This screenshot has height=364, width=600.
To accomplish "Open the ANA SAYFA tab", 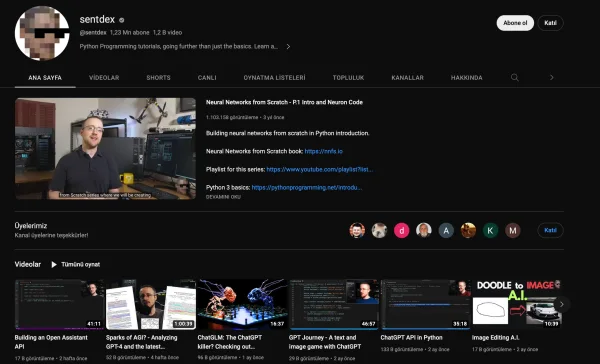I will (45, 78).
